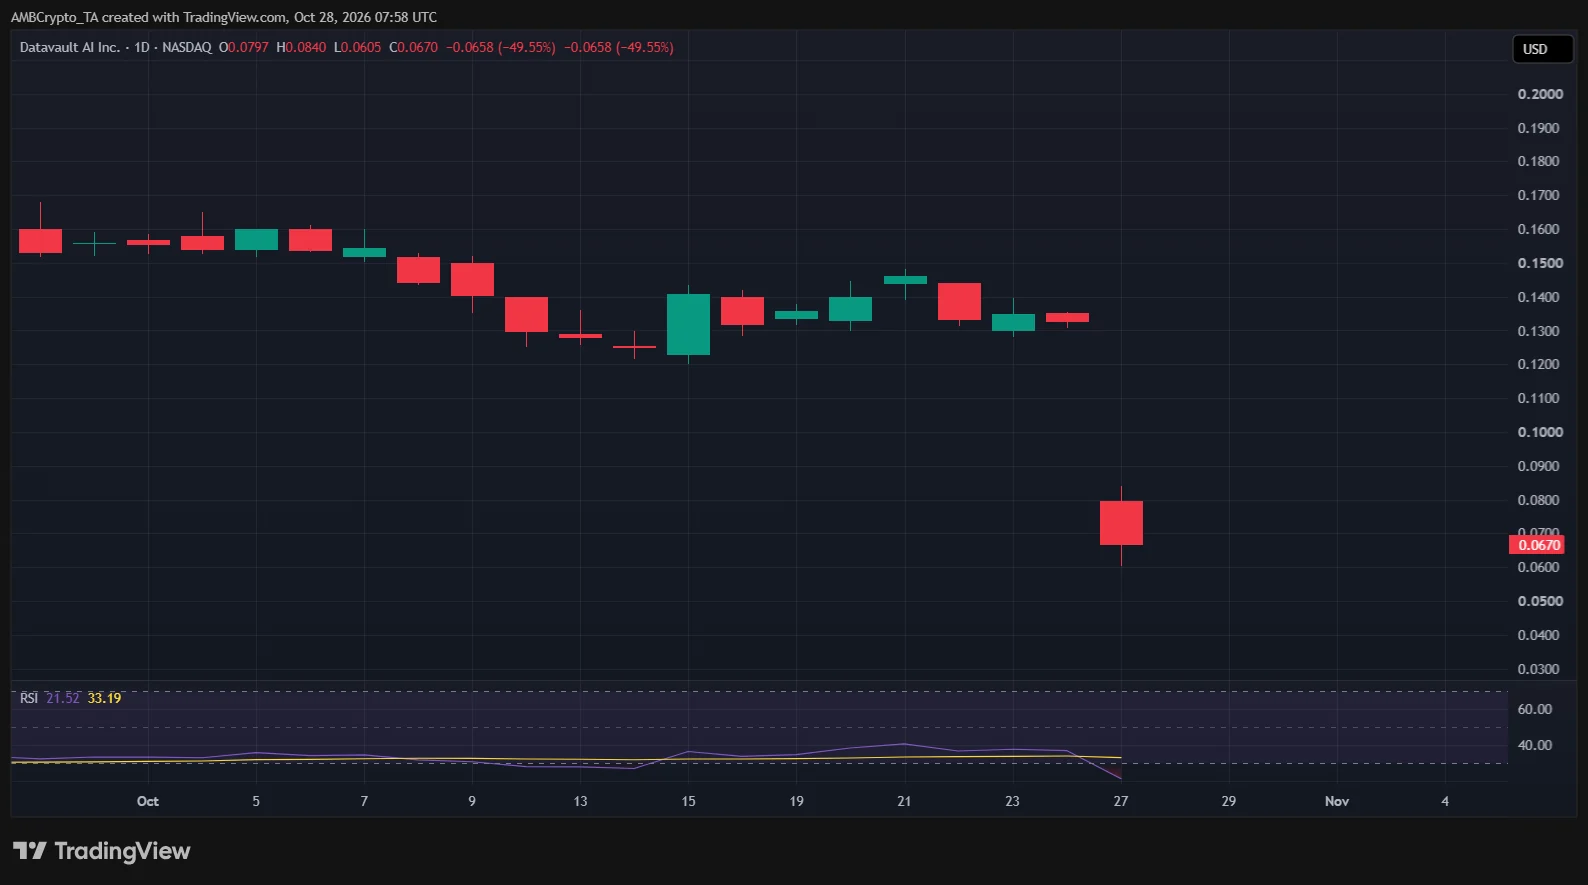Viewport: 1588px width, 885px height.
Task: Click the Oct label on time axis
Action: pos(148,801)
